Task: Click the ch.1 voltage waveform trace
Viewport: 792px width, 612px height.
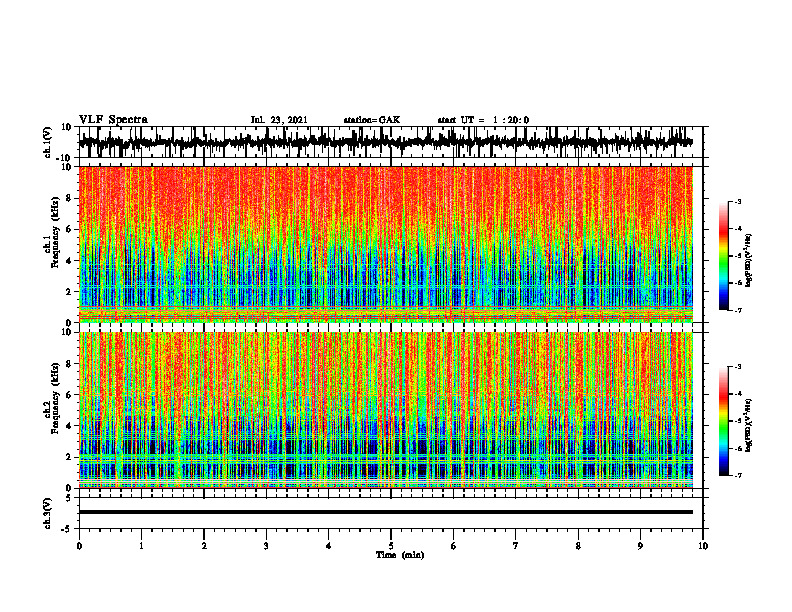Action: (386, 142)
